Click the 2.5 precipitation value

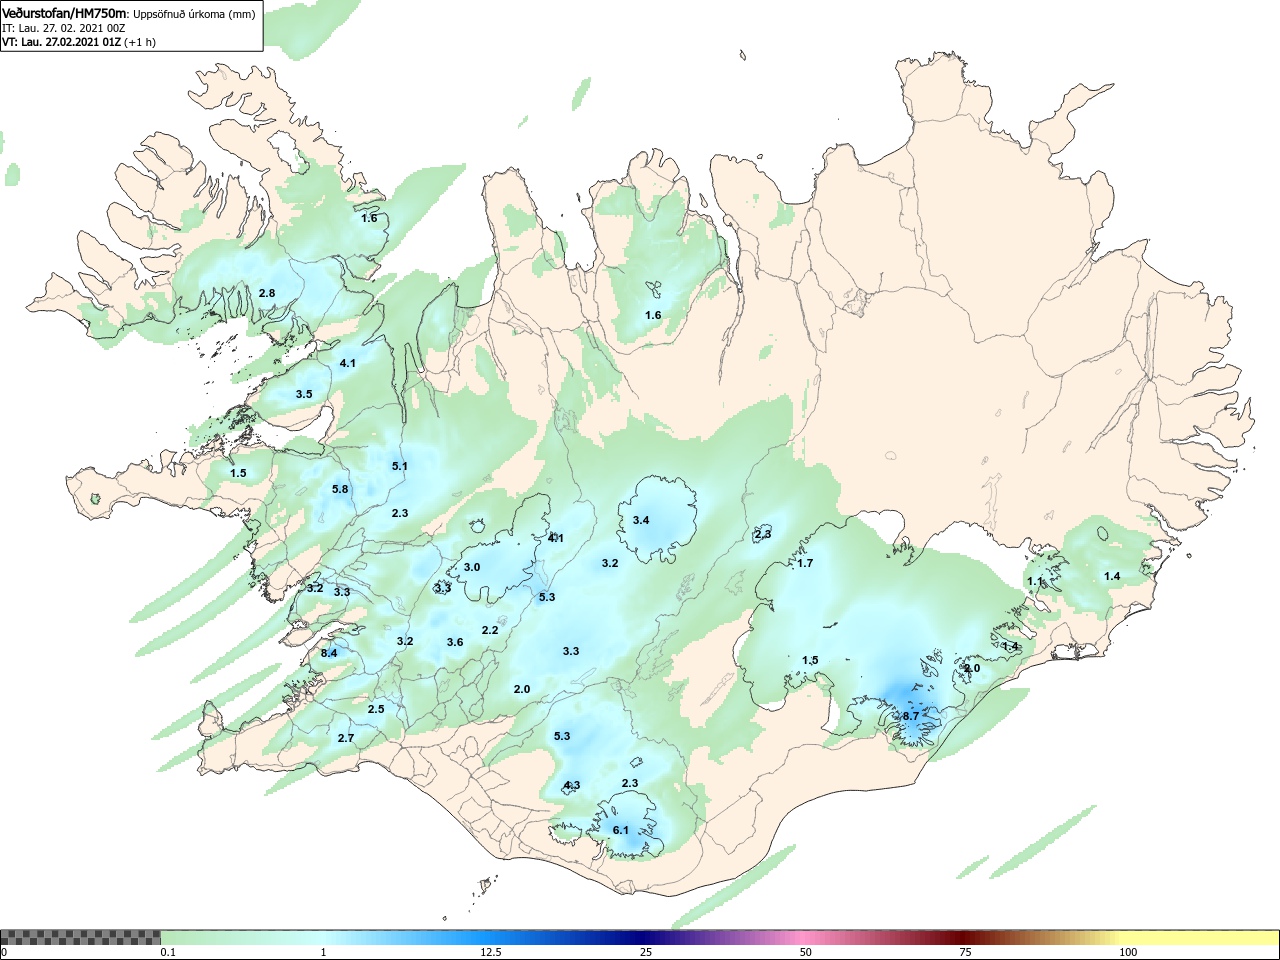tap(376, 709)
